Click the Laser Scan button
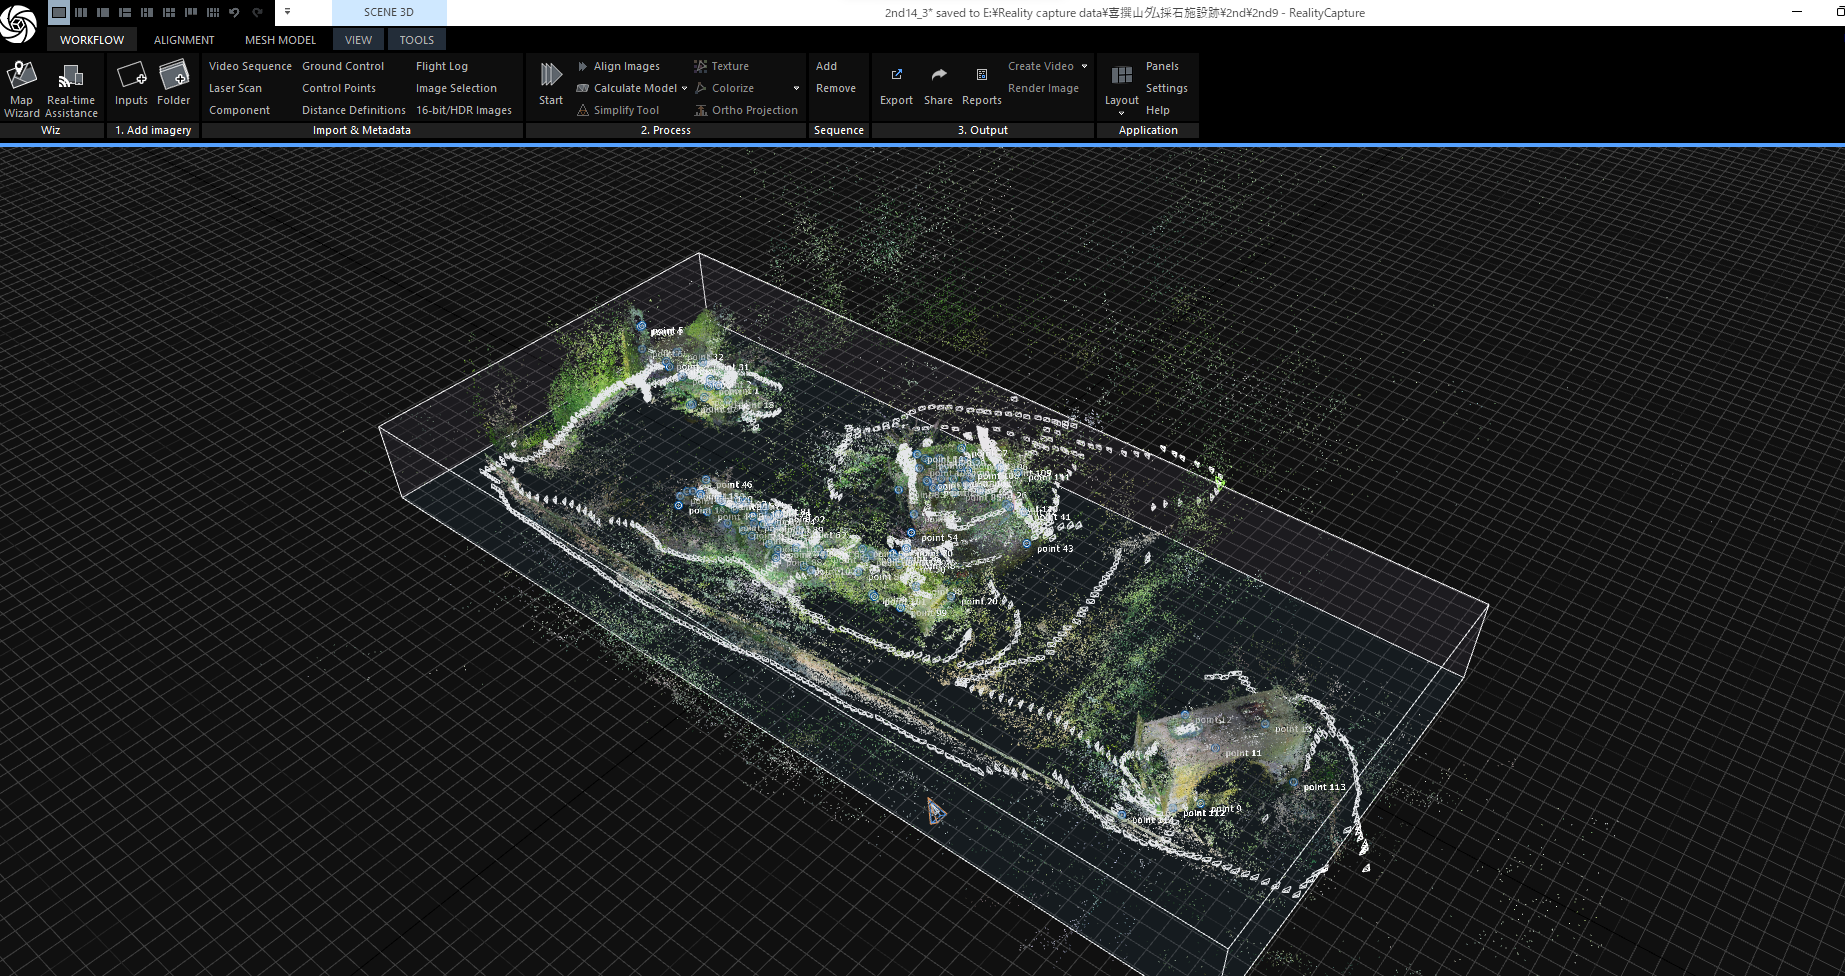1845x976 pixels. tap(235, 88)
